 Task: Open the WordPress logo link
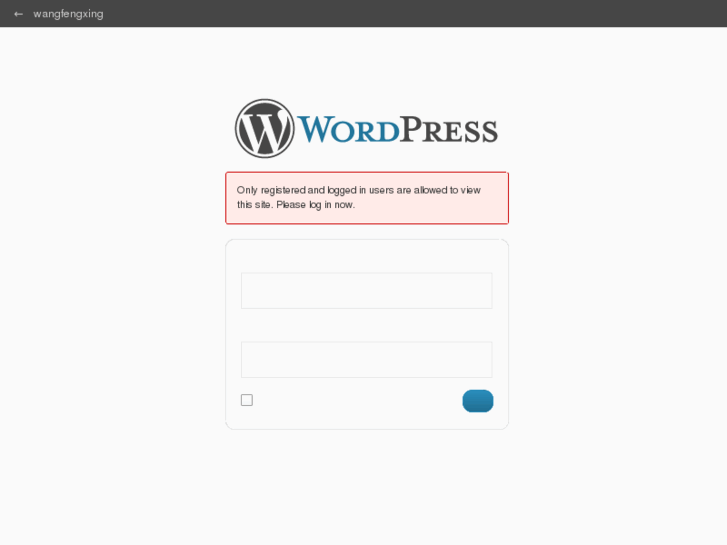366,128
